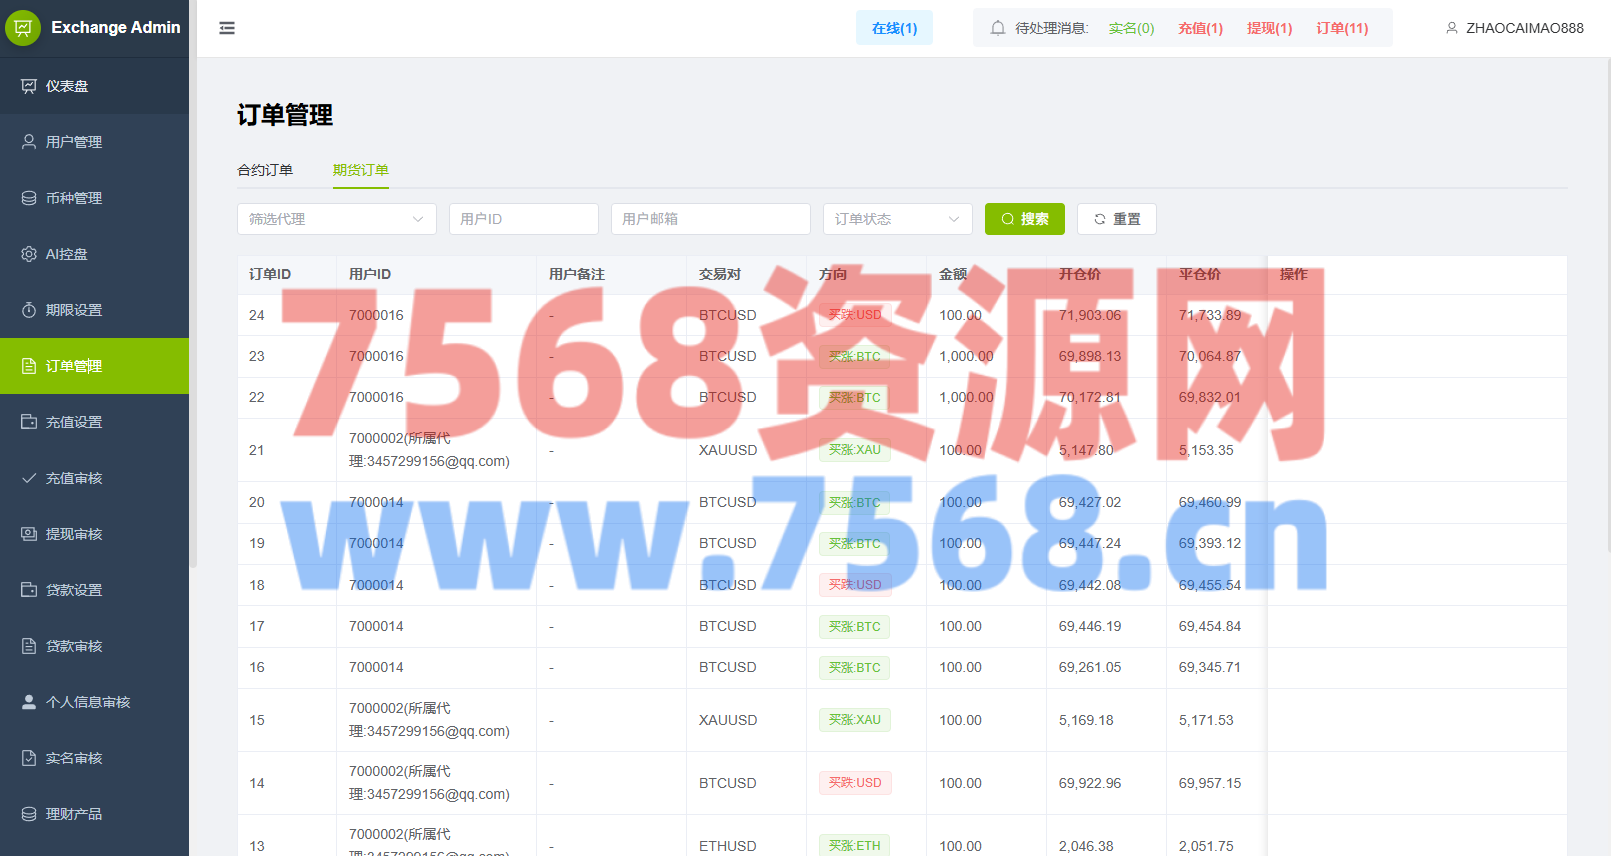Click the green 搜索 button
This screenshot has height=856, width=1611.
tap(1024, 219)
